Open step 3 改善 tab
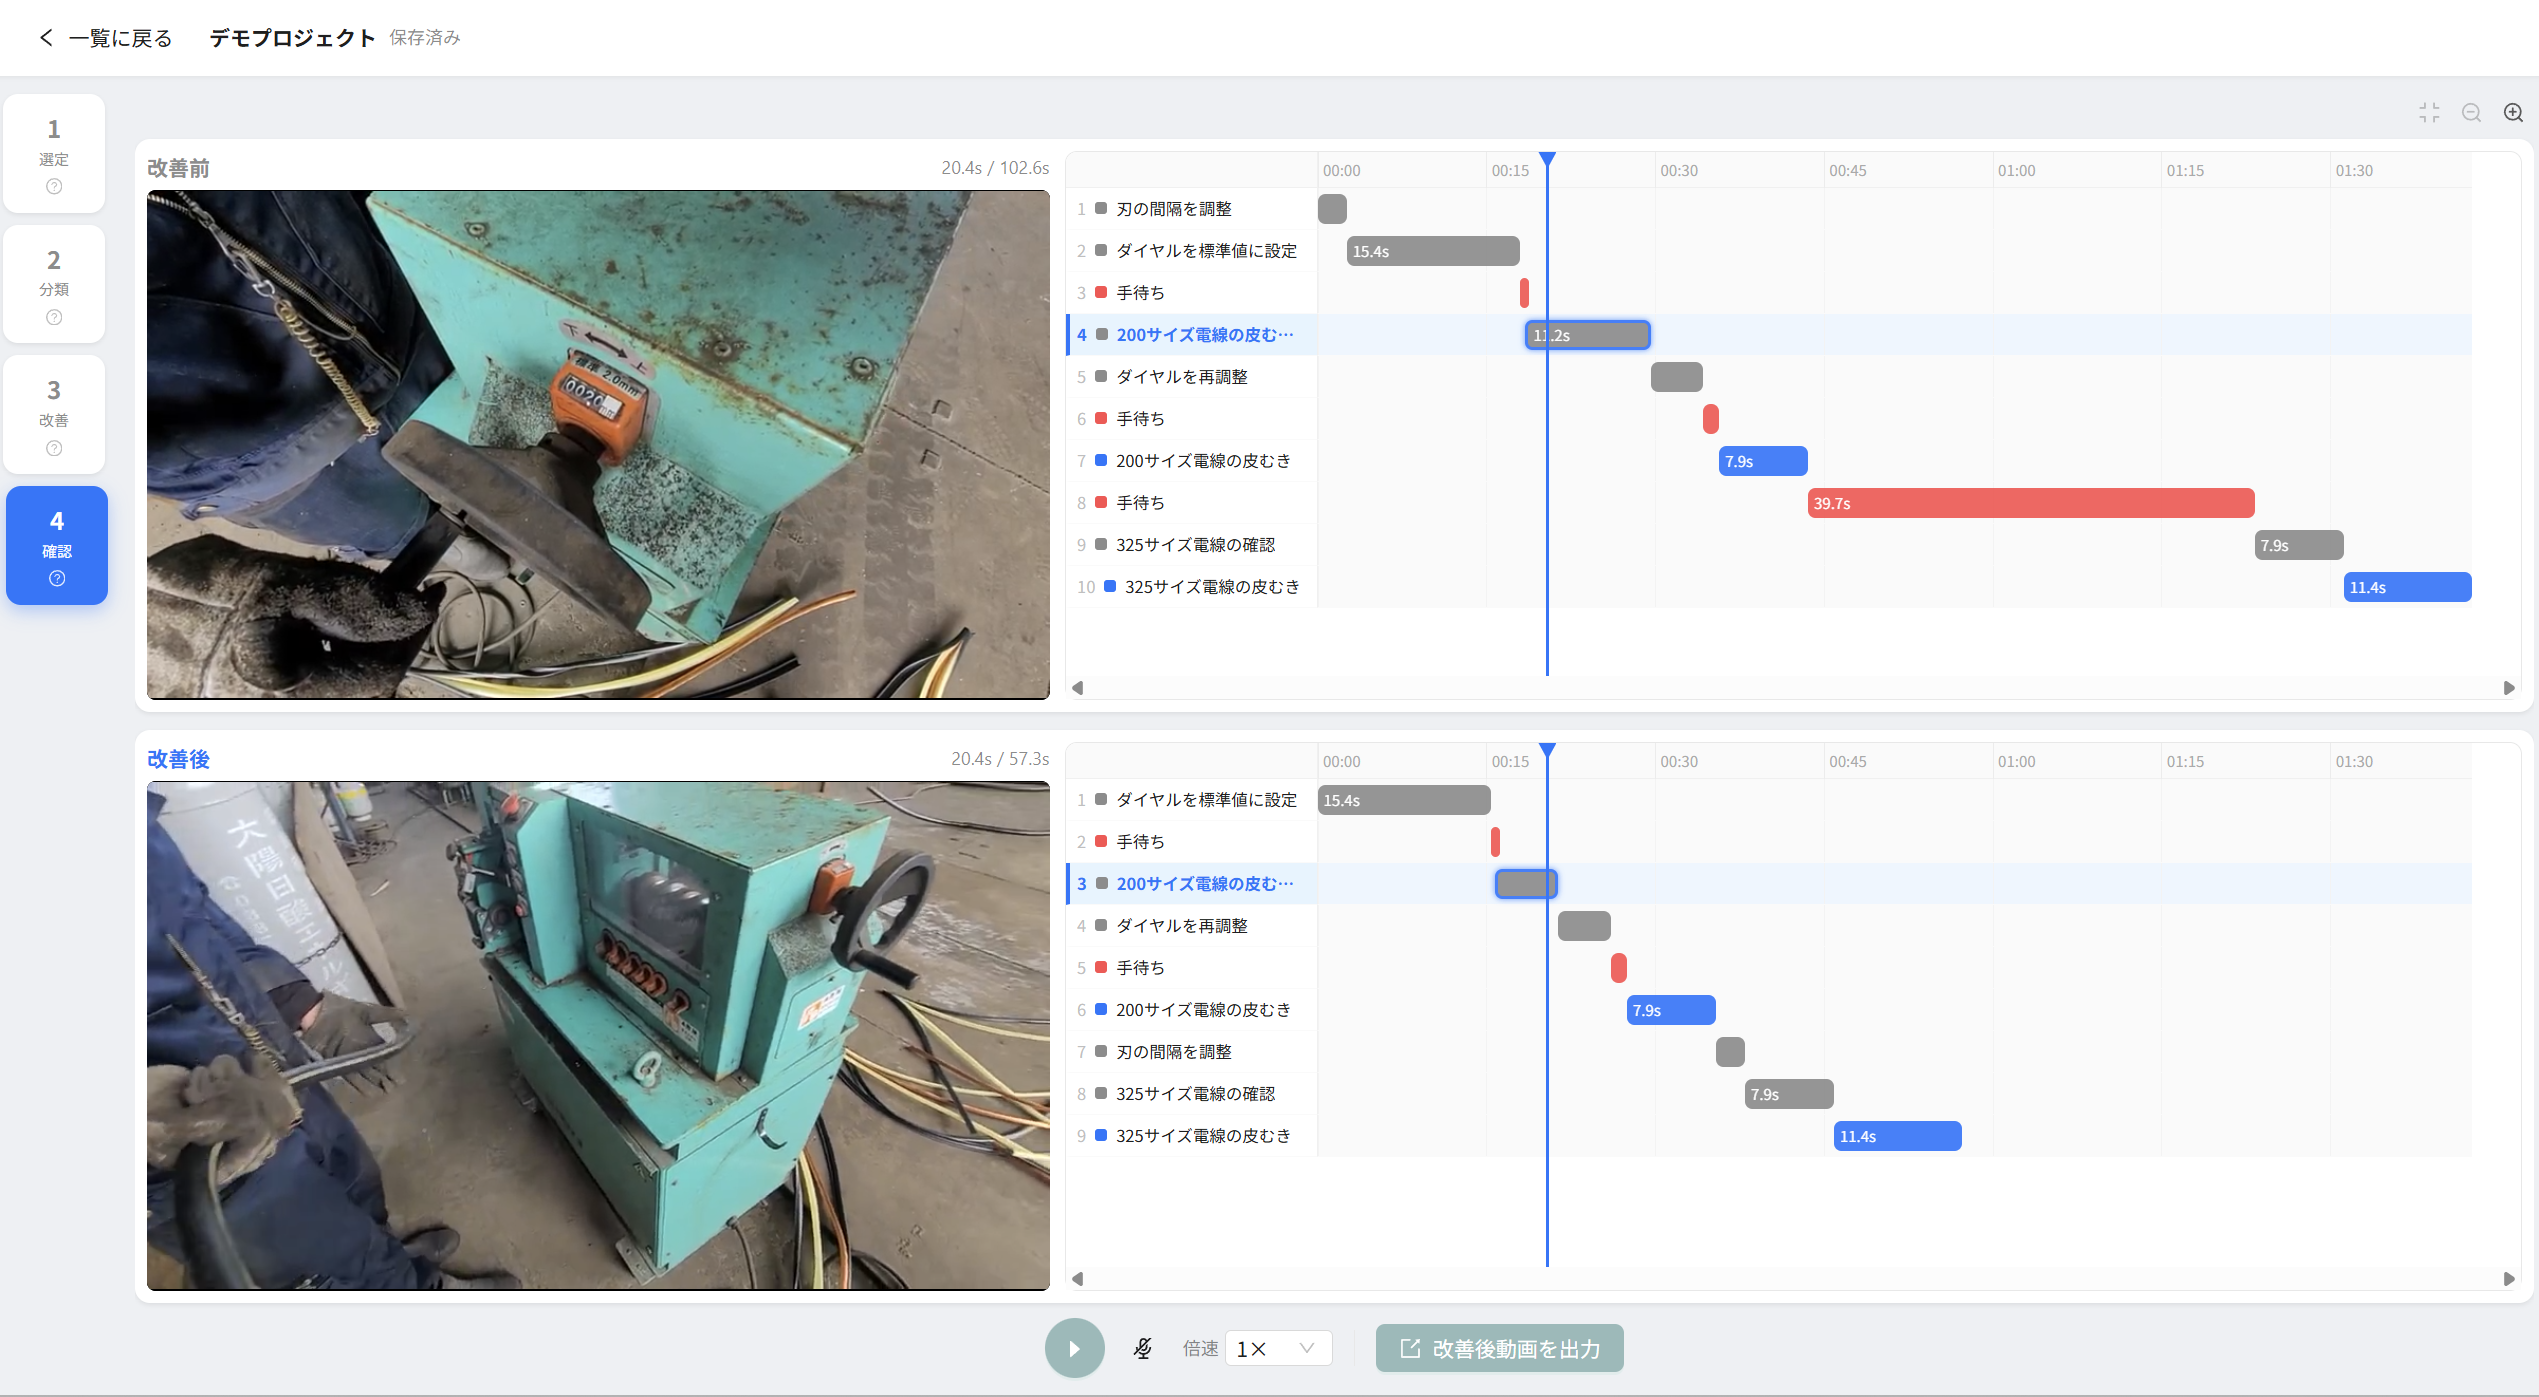 [54, 414]
